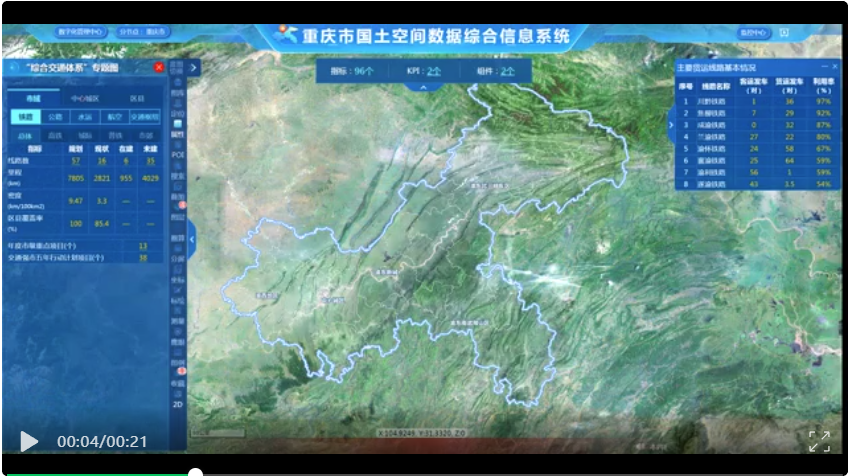Click the exit icon beside 监控中心
This screenshot has height=476, width=849.
coord(784,32)
